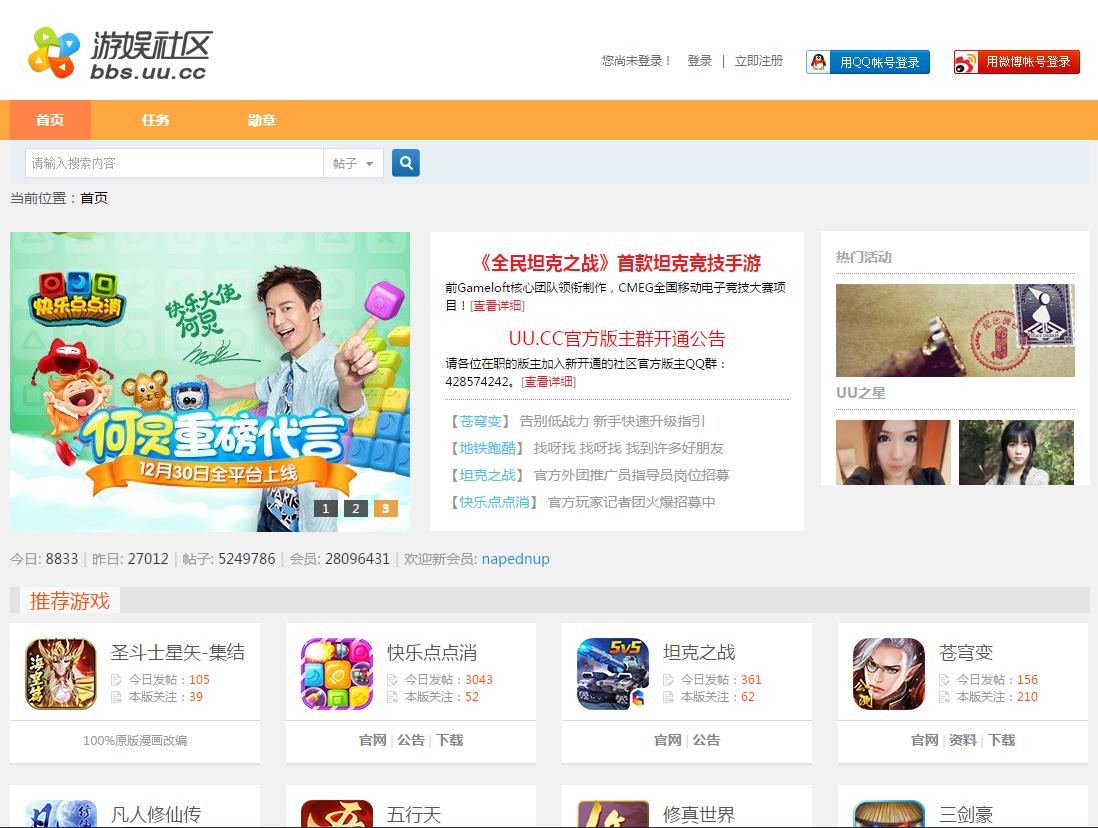Open the 圣斗士星矢-集结 forum title
This screenshot has width=1098, height=828.
[178, 652]
